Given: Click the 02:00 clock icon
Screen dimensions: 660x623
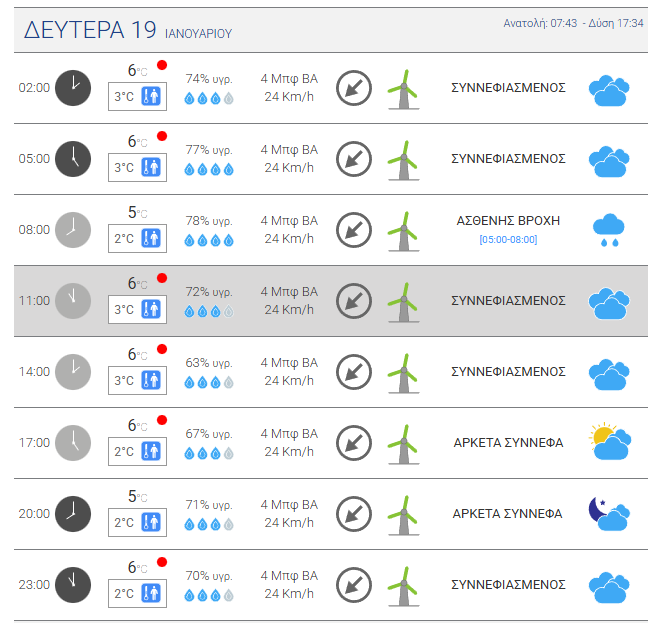Looking at the screenshot, I should click(x=72, y=88).
